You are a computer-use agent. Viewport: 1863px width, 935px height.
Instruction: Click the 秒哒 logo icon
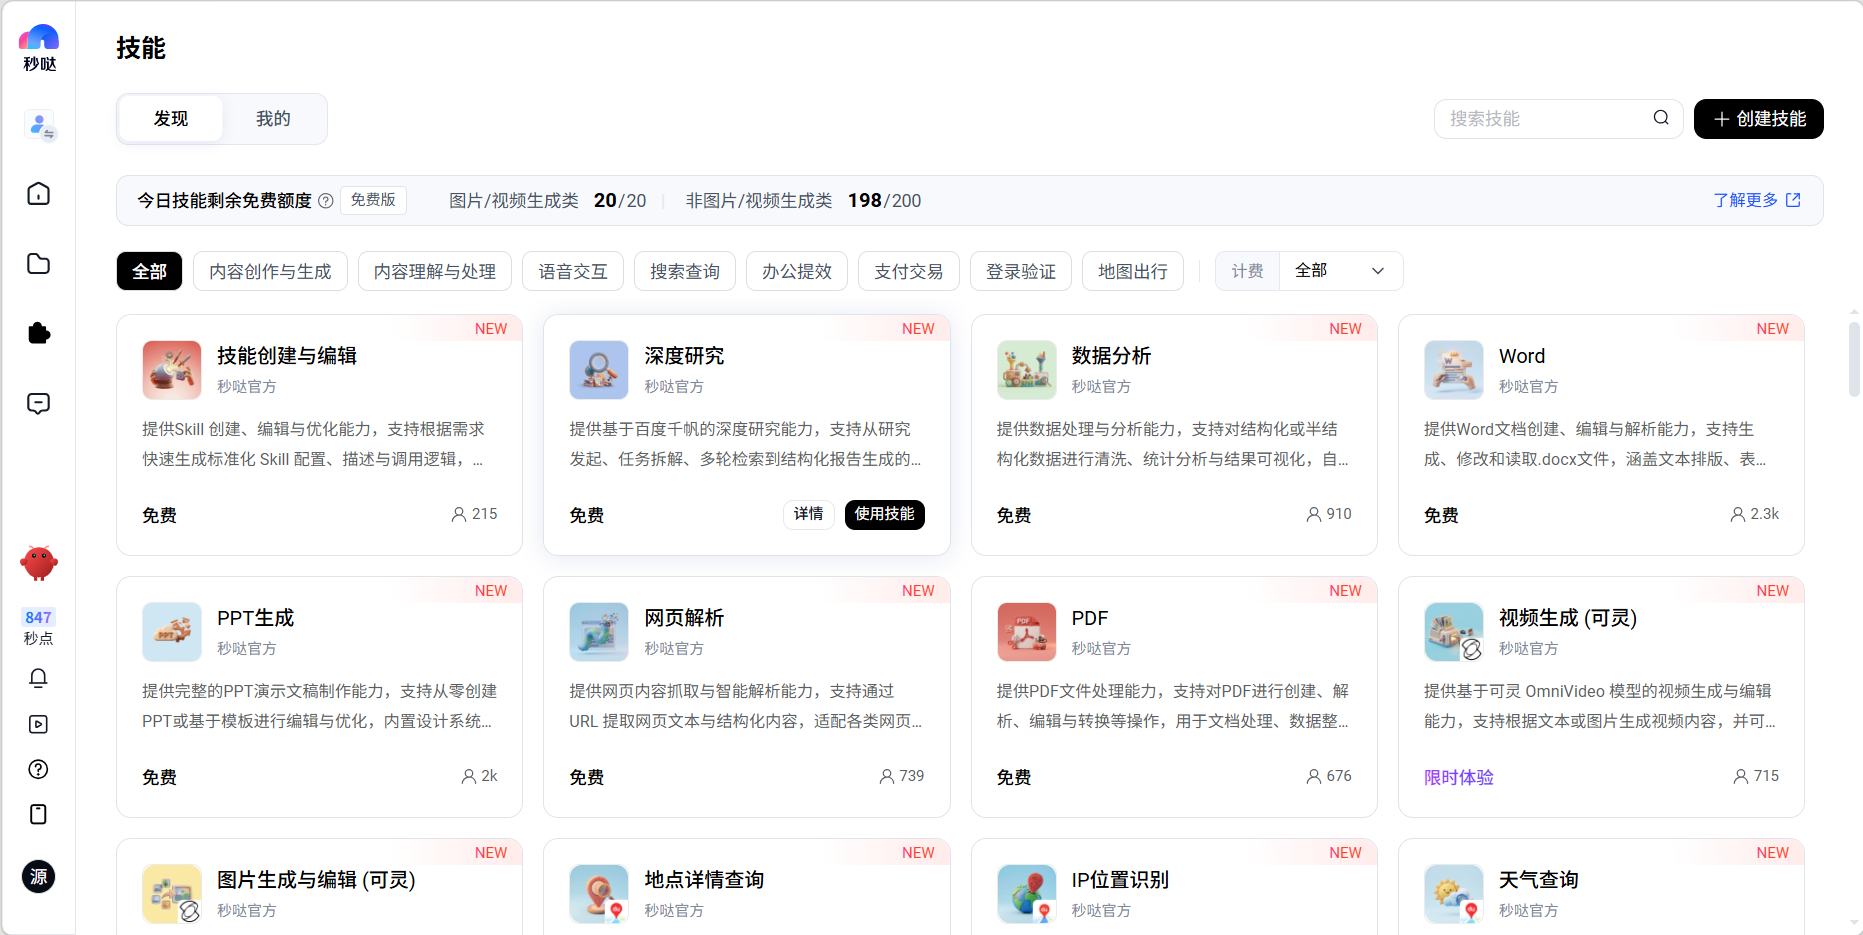[x=39, y=48]
